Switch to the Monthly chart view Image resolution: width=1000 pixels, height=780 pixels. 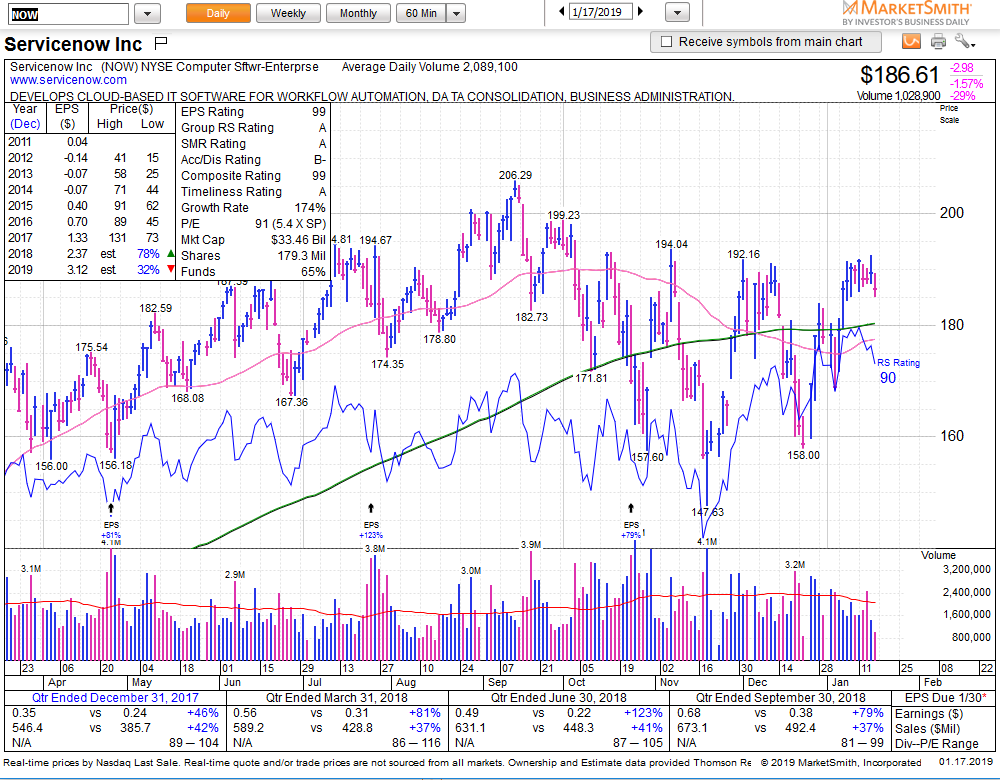click(x=358, y=13)
